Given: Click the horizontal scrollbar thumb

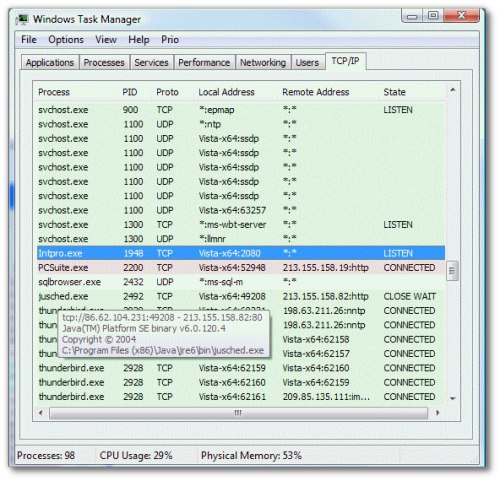Looking at the screenshot, I should (238, 413).
